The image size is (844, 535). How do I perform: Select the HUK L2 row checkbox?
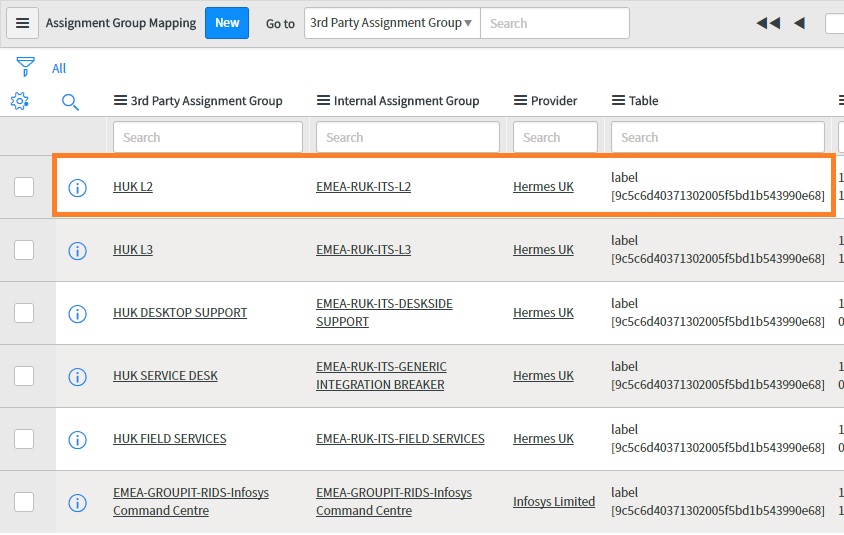[x=24, y=187]
